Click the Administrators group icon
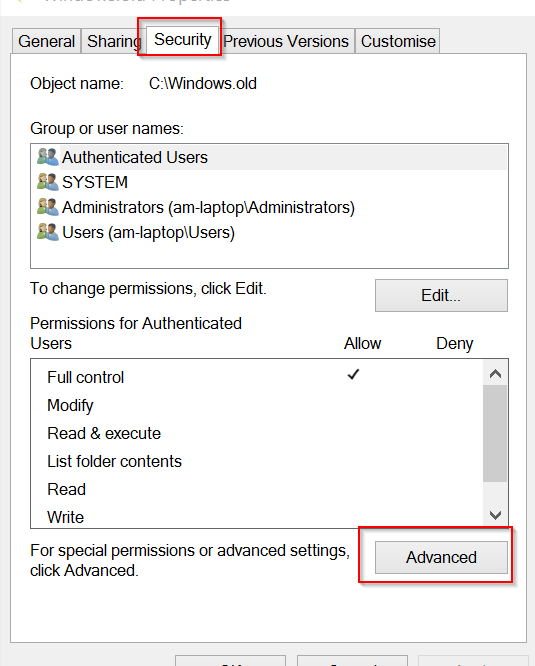 48,207
